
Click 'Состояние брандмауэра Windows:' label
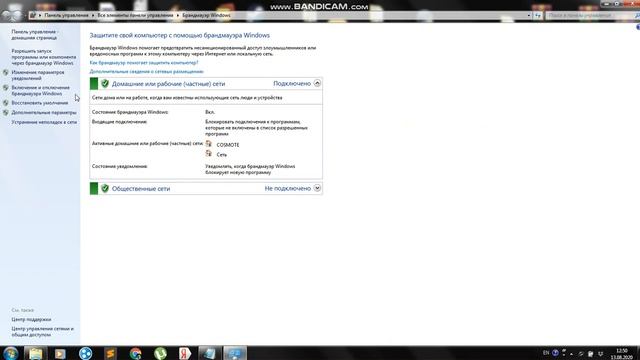point(130,112)
